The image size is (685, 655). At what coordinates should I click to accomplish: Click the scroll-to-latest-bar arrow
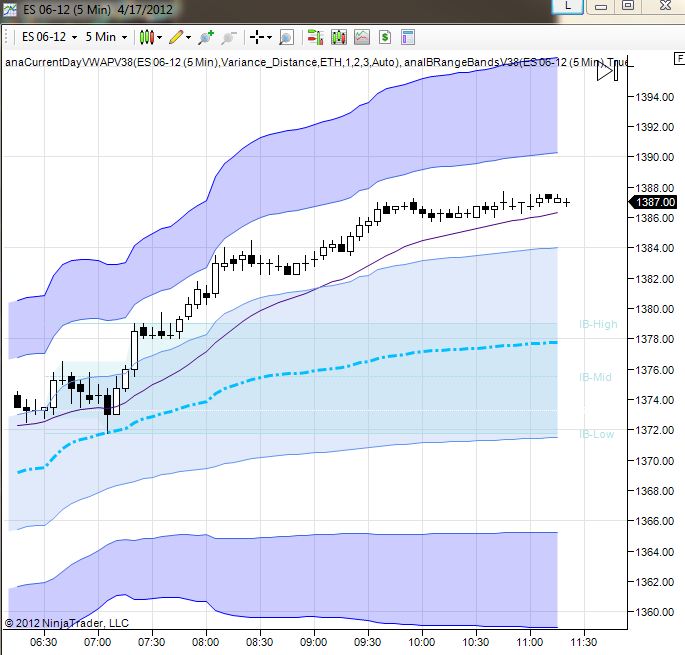(x=607, y=70)
